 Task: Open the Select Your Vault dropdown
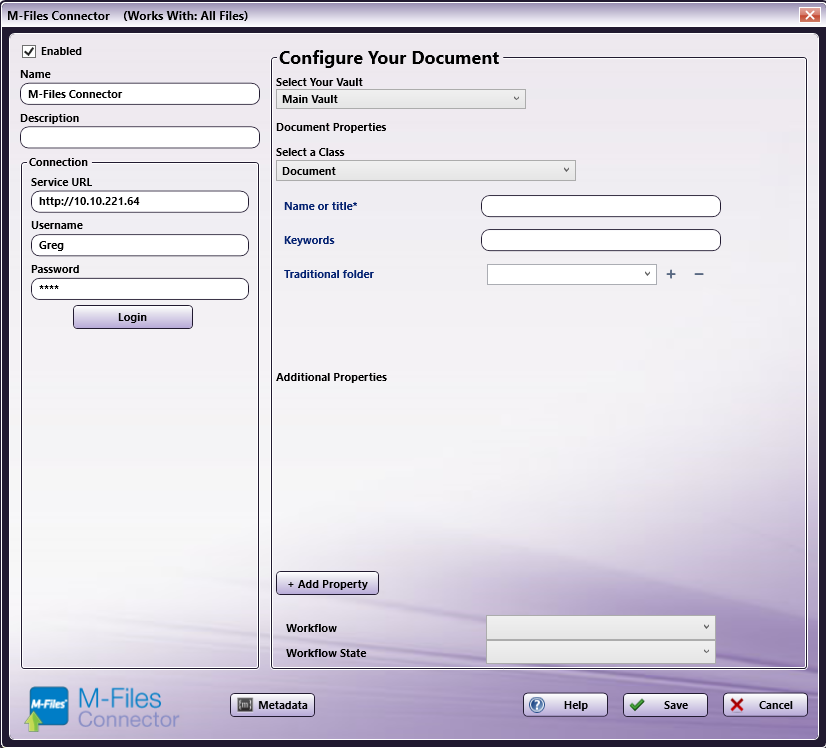(x=400, y=99)
